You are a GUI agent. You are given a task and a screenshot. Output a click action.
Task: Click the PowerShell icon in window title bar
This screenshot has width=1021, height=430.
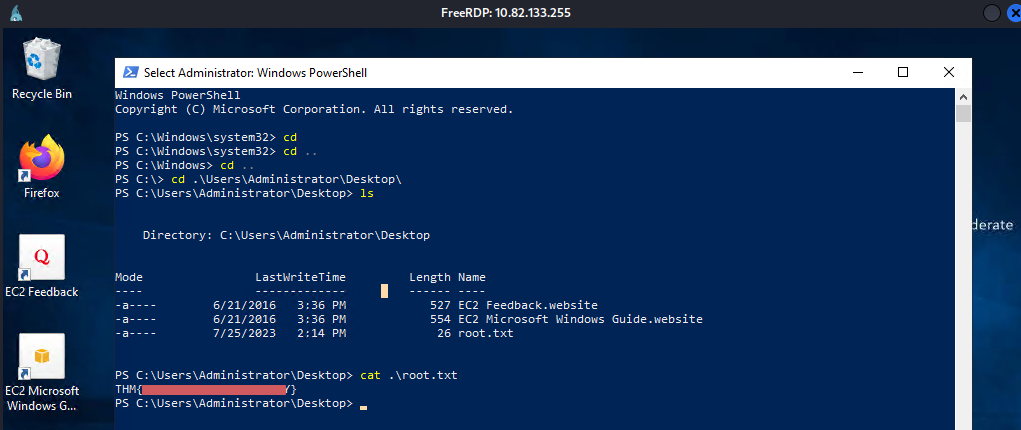tap(130, 72)
